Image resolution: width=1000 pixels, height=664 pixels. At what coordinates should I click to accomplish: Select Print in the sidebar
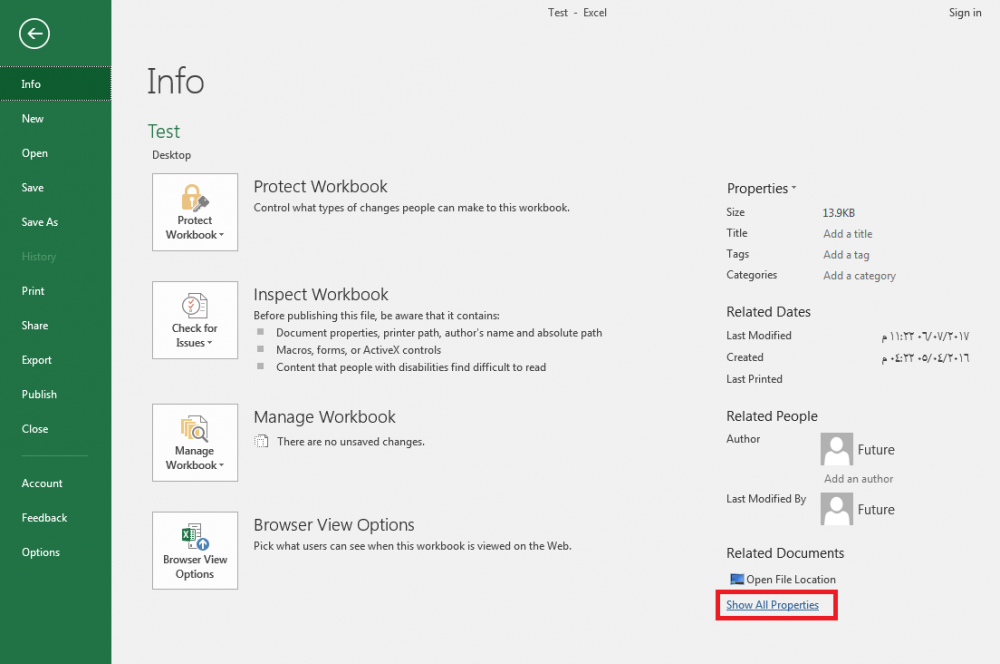coord(55,291)
